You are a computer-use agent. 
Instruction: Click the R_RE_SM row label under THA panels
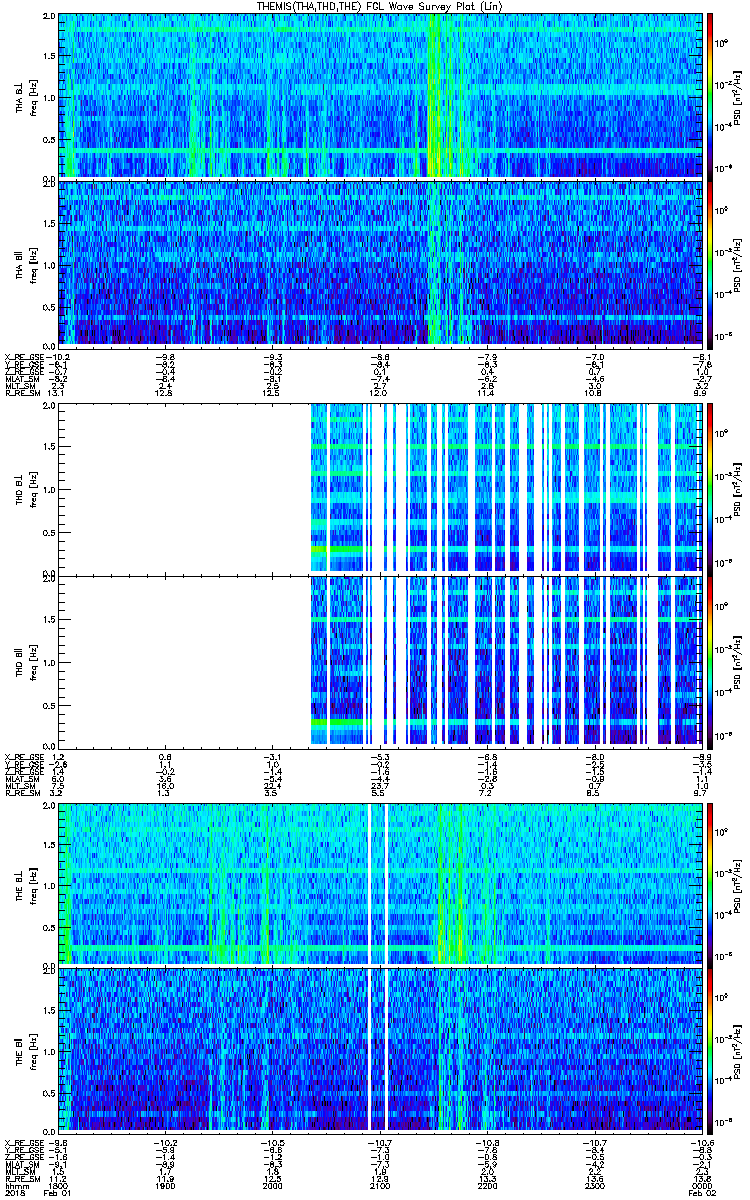pos(22,393)
